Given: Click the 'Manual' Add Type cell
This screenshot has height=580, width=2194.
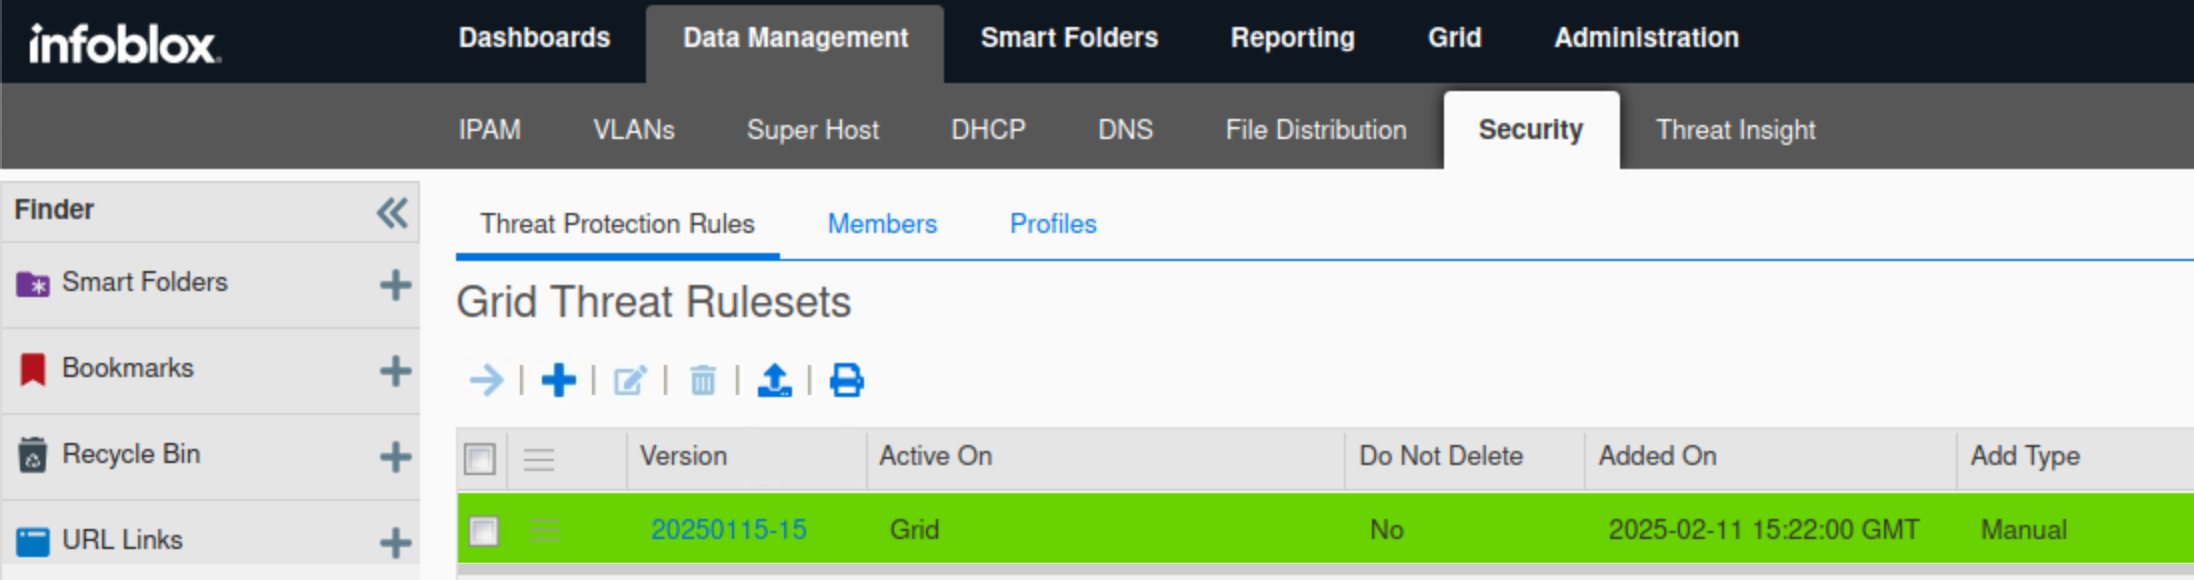Looking at the screenshot, I should (x=2024, y=530).
